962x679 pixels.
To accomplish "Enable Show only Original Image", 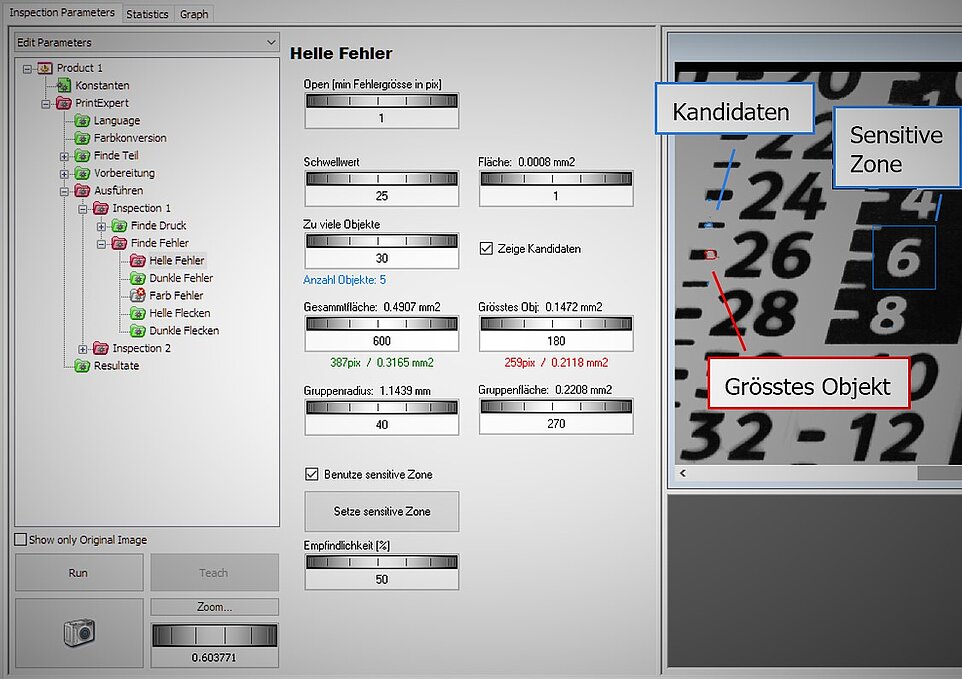I will point(21,540).
